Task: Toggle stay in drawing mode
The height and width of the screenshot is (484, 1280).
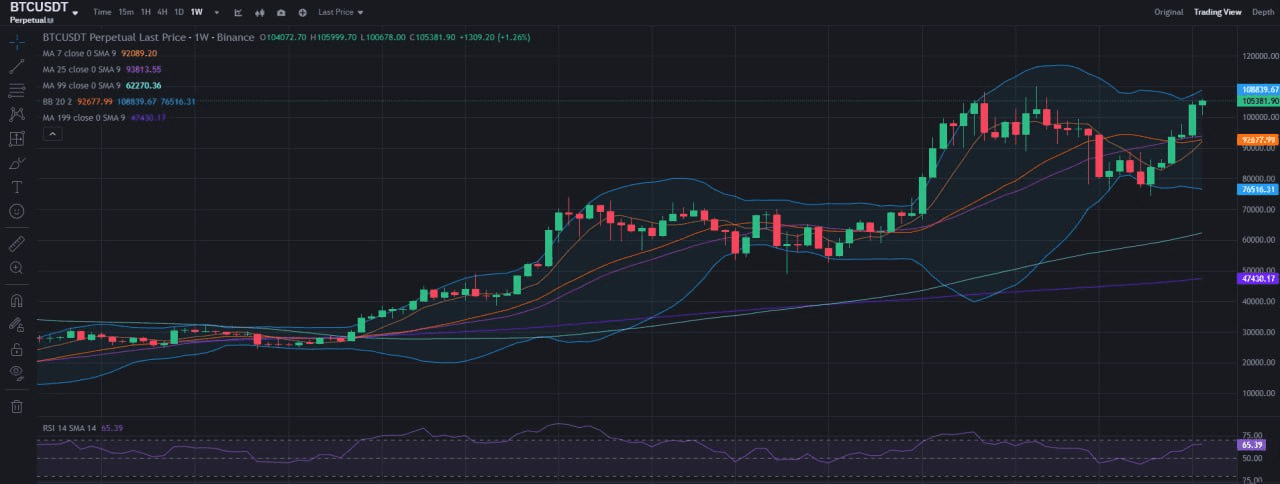Action: pos(16,325)
